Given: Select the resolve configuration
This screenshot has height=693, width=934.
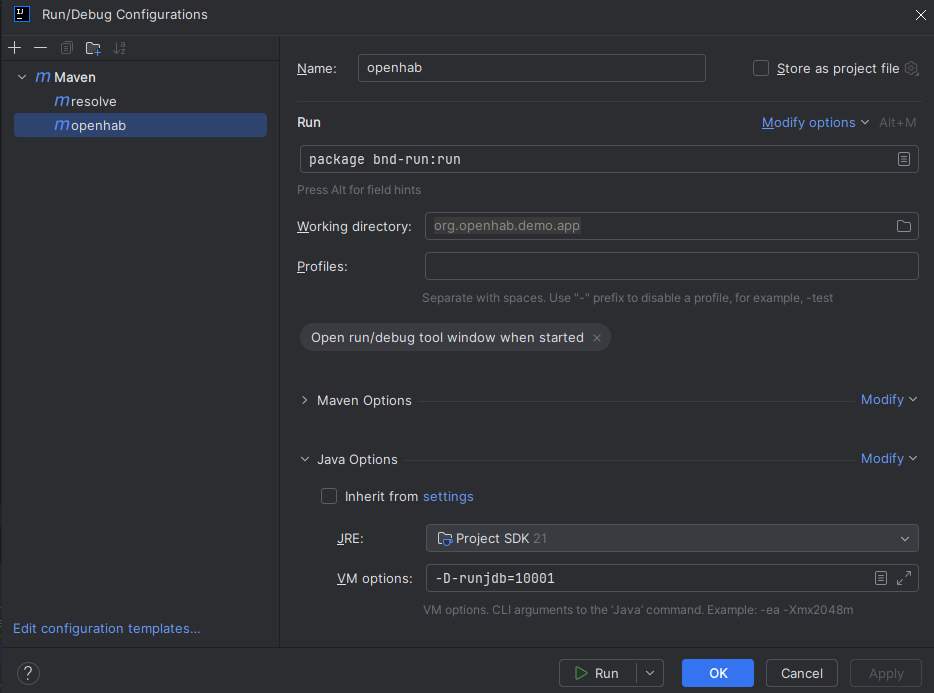Looking at the screenshot, I should click(91, 101).
